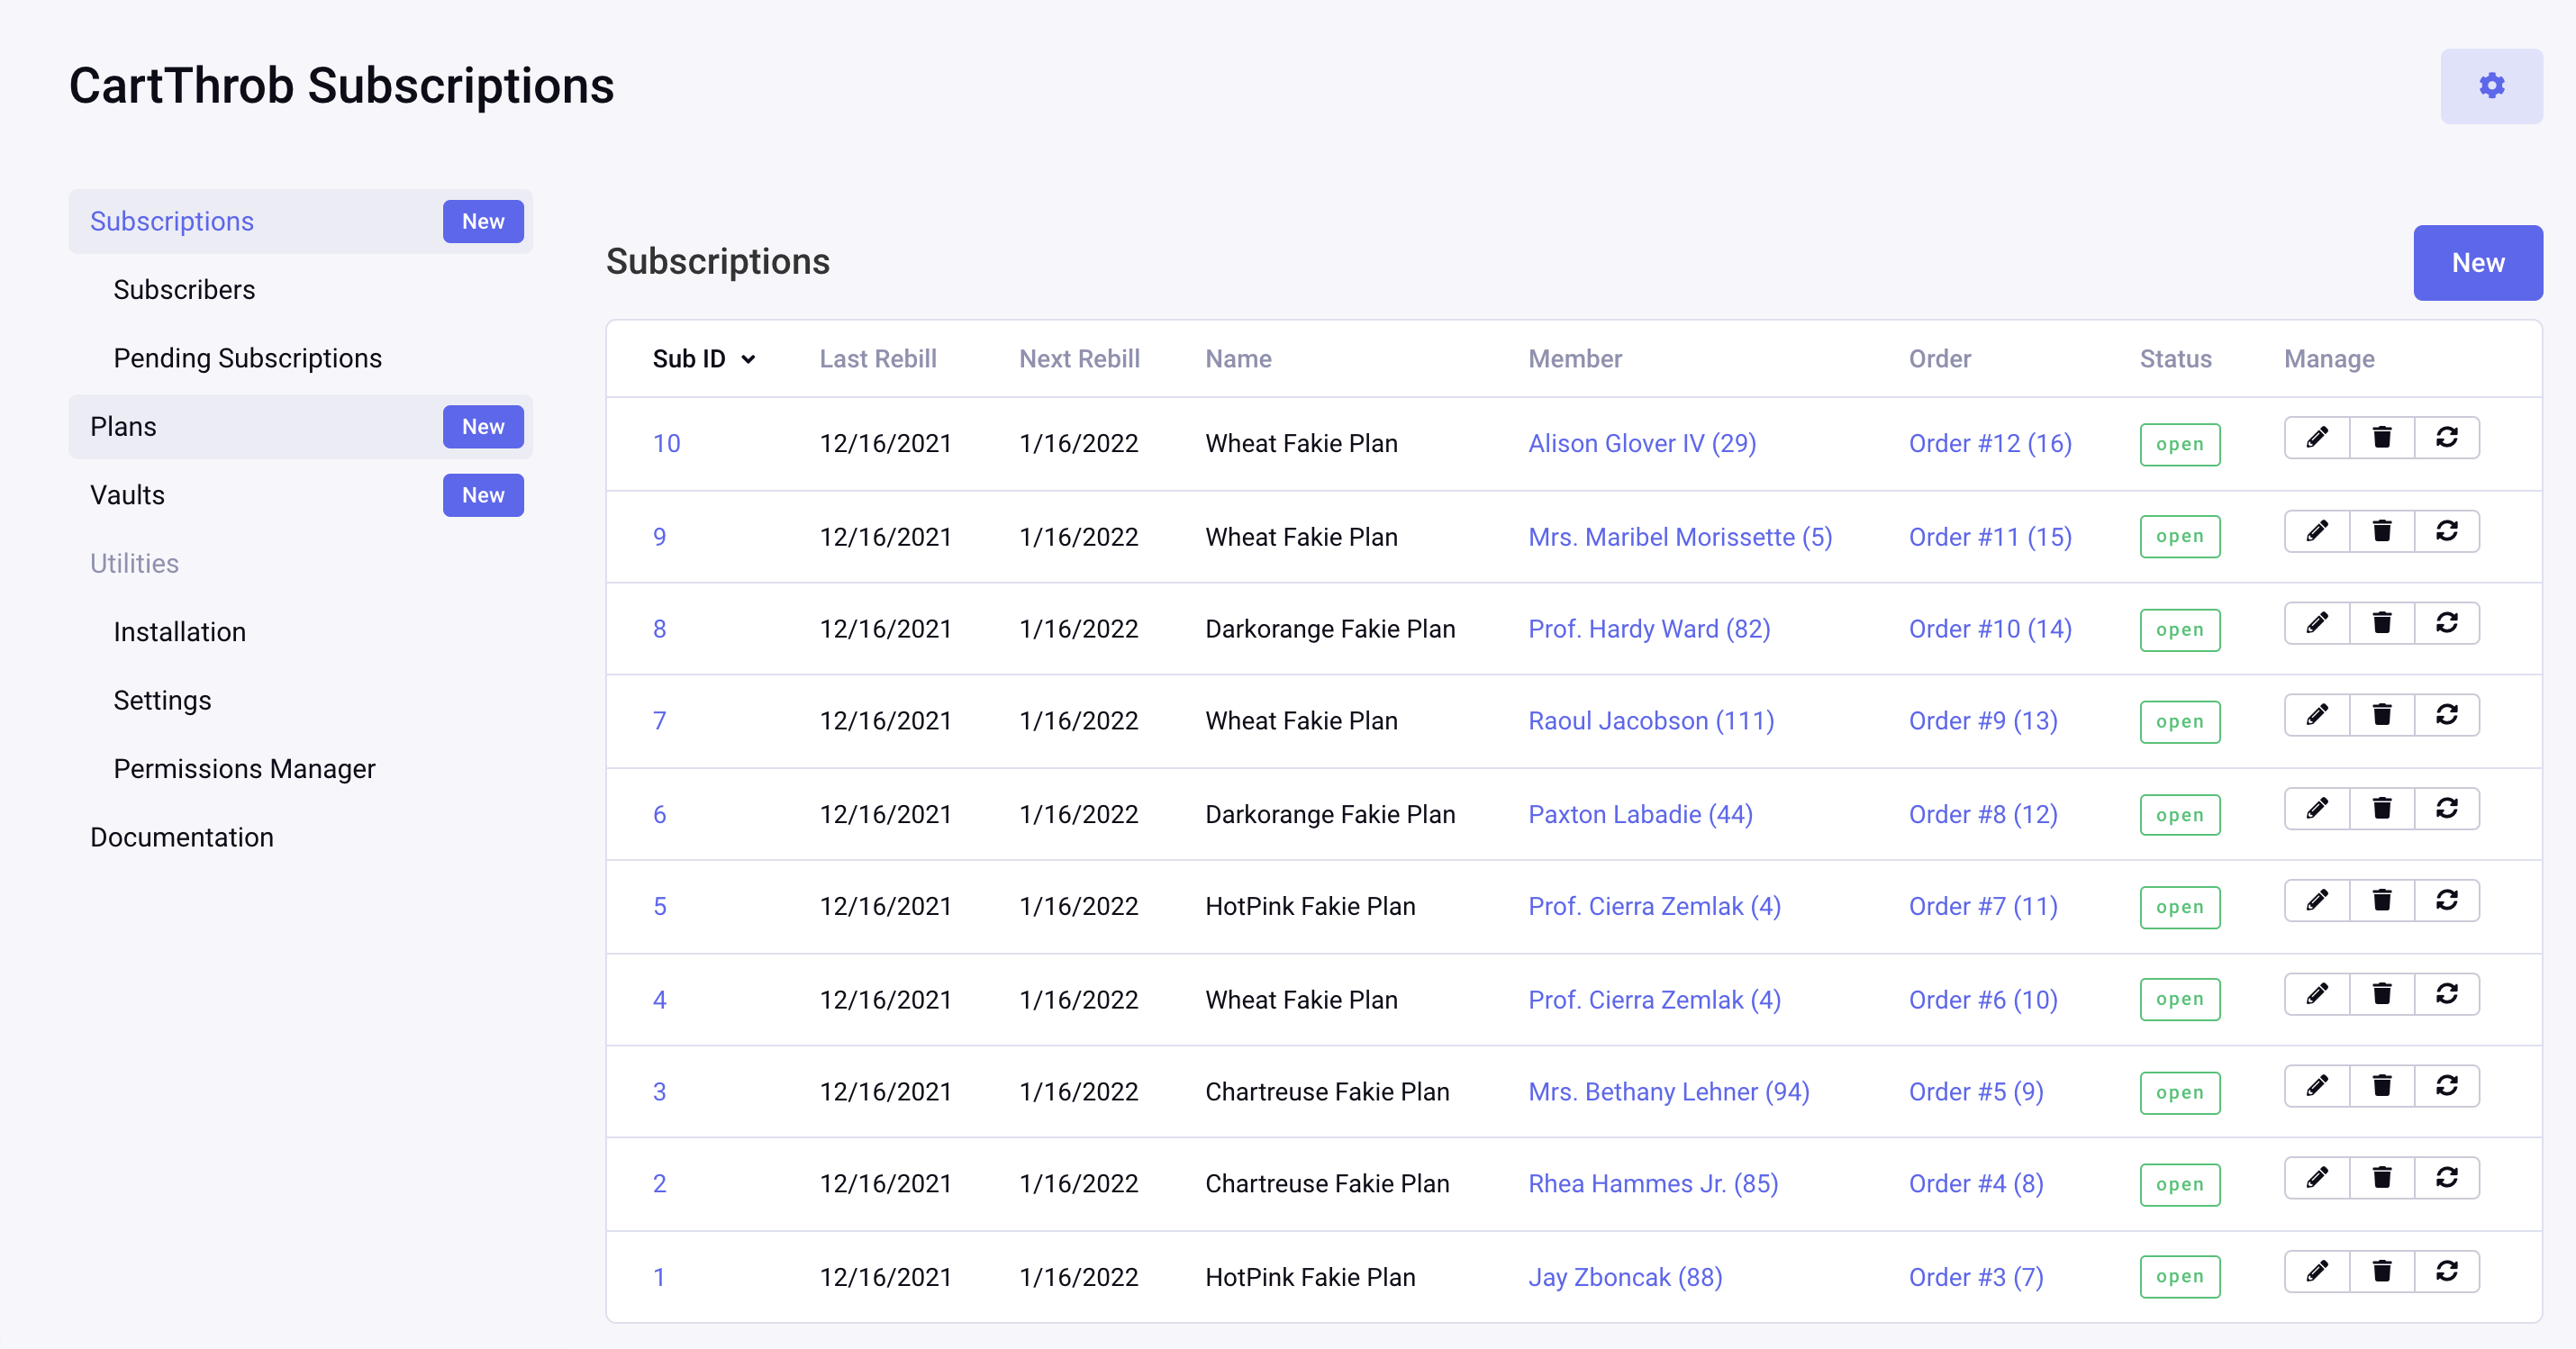Viewport: 2576px width, 1349px height.
Task: Open member Paxton Labadie (44)
Action: click(1640, 815)
